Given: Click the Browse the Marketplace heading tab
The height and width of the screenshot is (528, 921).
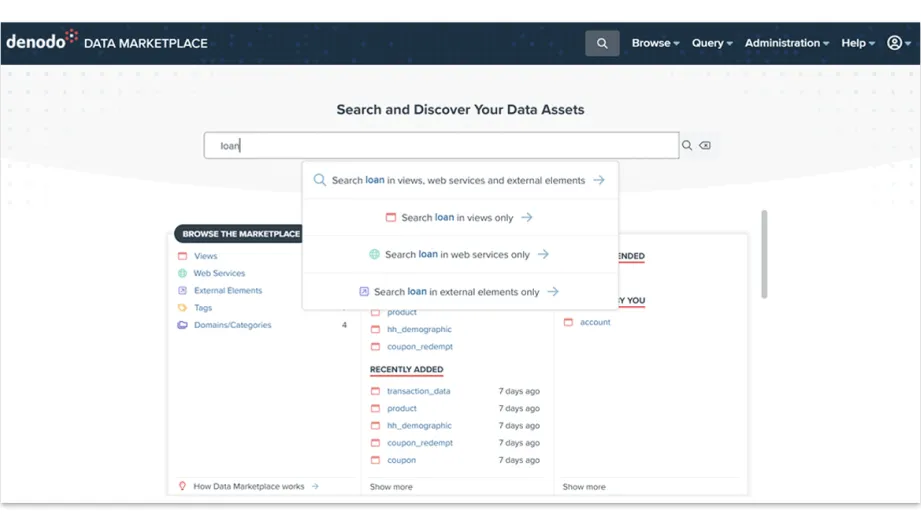Looking at the screenshot, I should pyautogui.click(x=238, y=234).
